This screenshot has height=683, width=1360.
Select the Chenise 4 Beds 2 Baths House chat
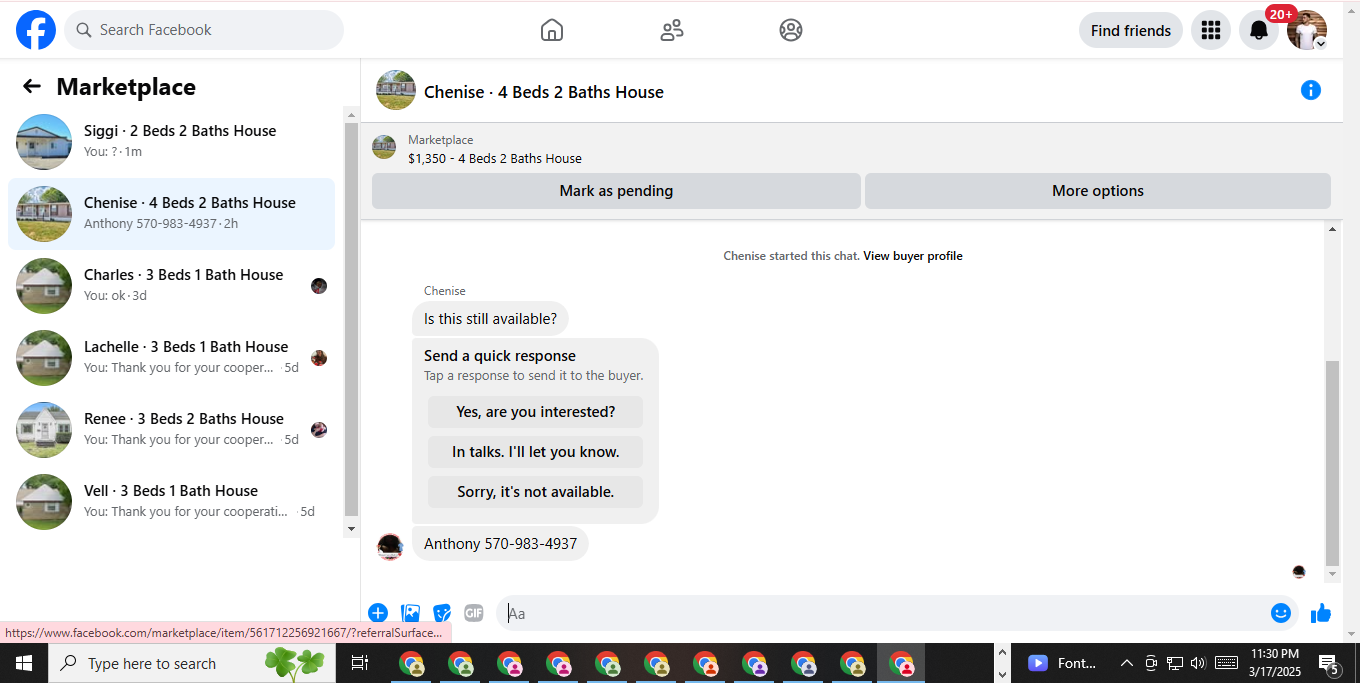click(171, 214)
